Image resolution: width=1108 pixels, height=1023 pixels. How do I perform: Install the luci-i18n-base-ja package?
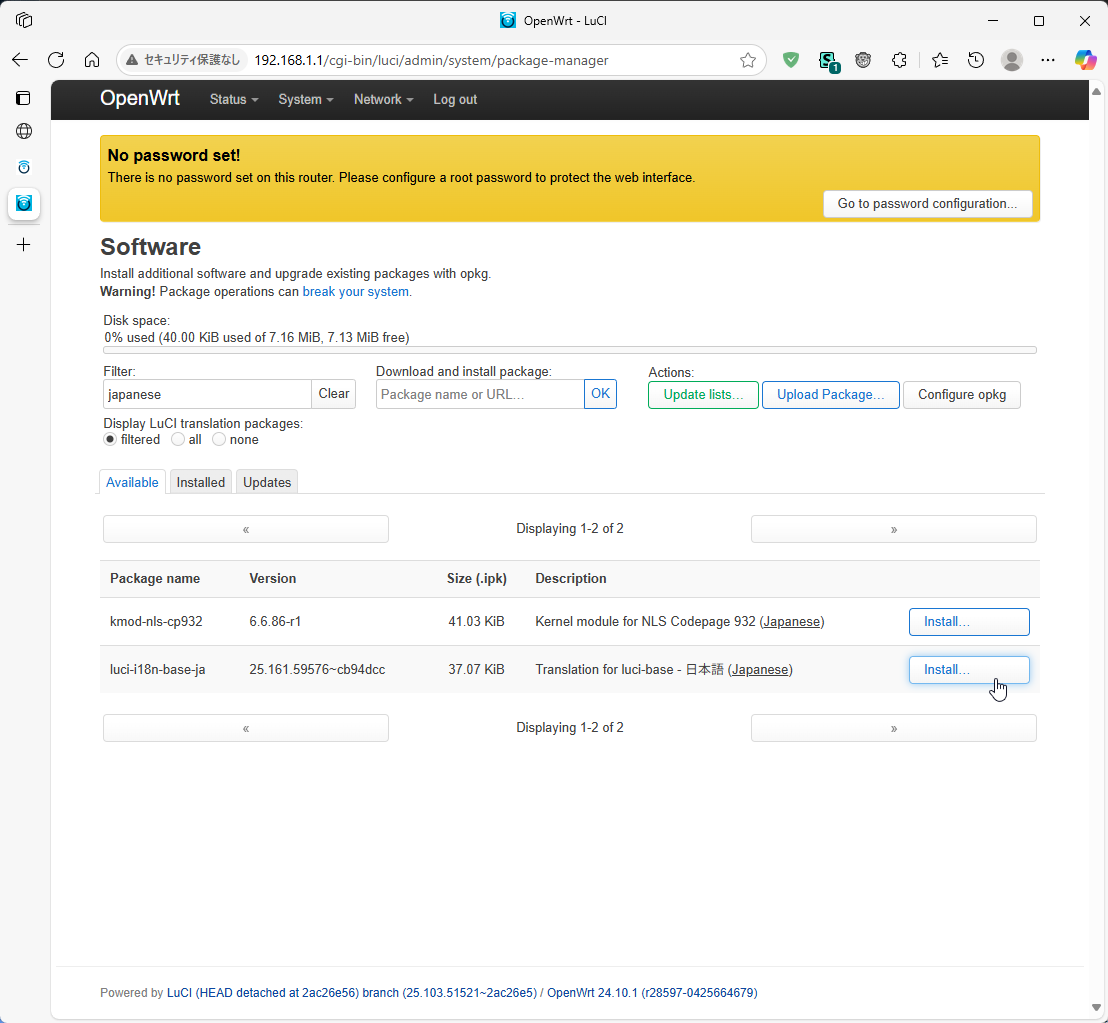(x=968, y=669)
